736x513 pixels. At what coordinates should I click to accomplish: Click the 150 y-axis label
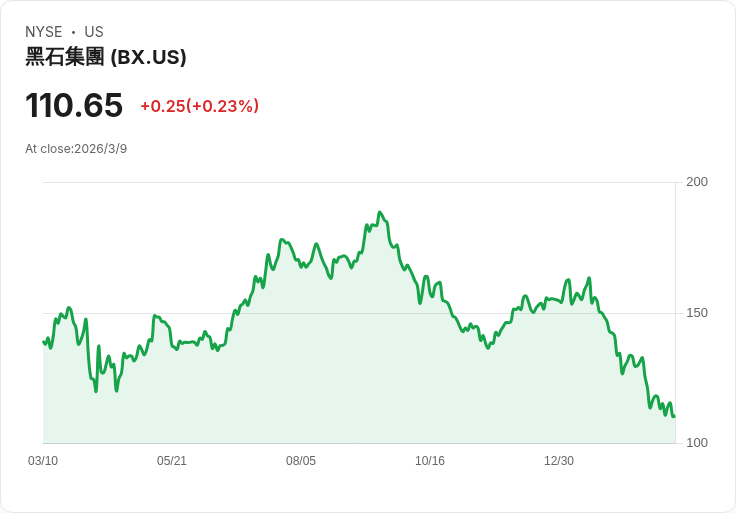[697, 312]
